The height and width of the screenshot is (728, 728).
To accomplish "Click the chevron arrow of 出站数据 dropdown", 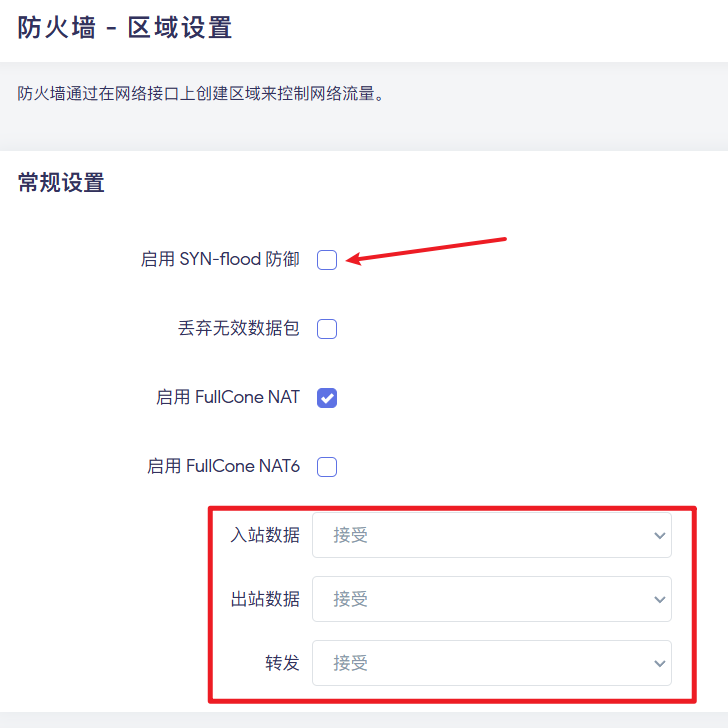I will [659, 599].
